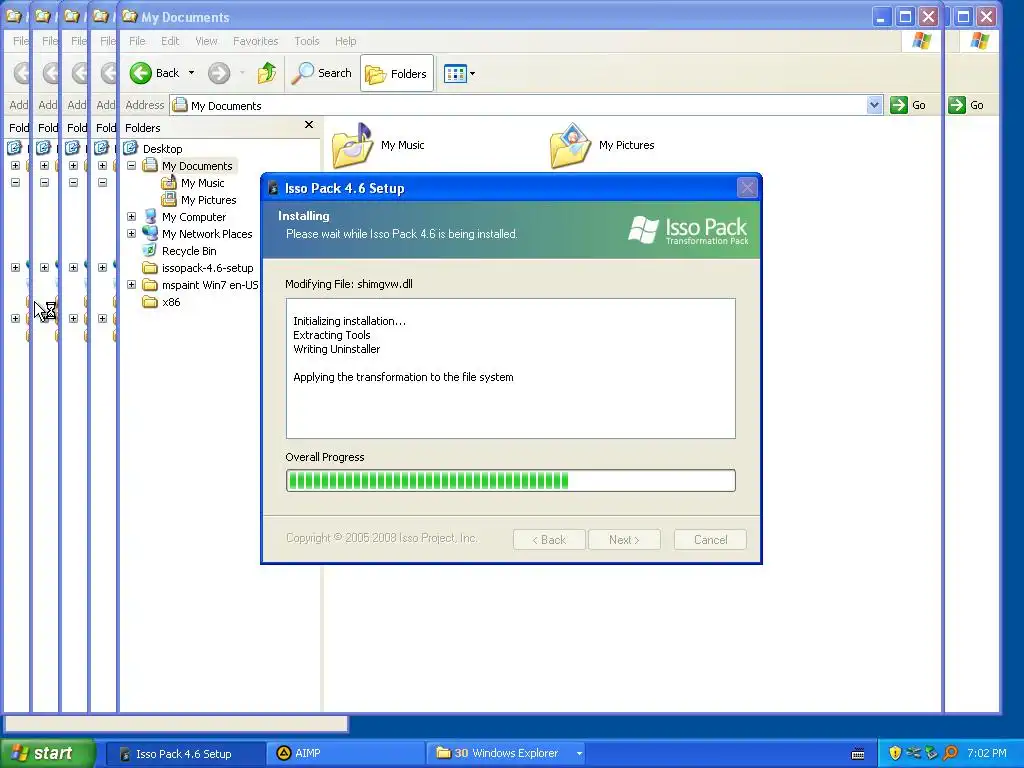Open the My Pictures folder icon in content pane
The image size is (1024, 768).
coord(570,145)
